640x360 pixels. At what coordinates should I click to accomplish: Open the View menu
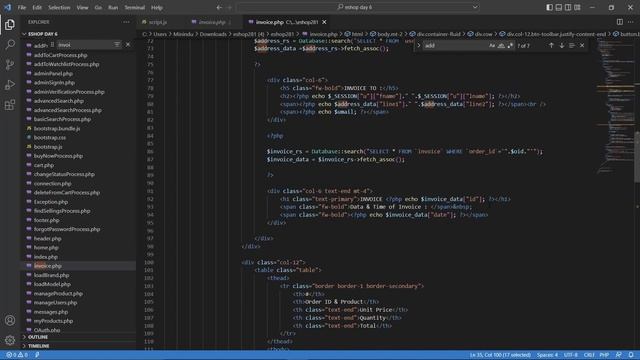[82, 7]
